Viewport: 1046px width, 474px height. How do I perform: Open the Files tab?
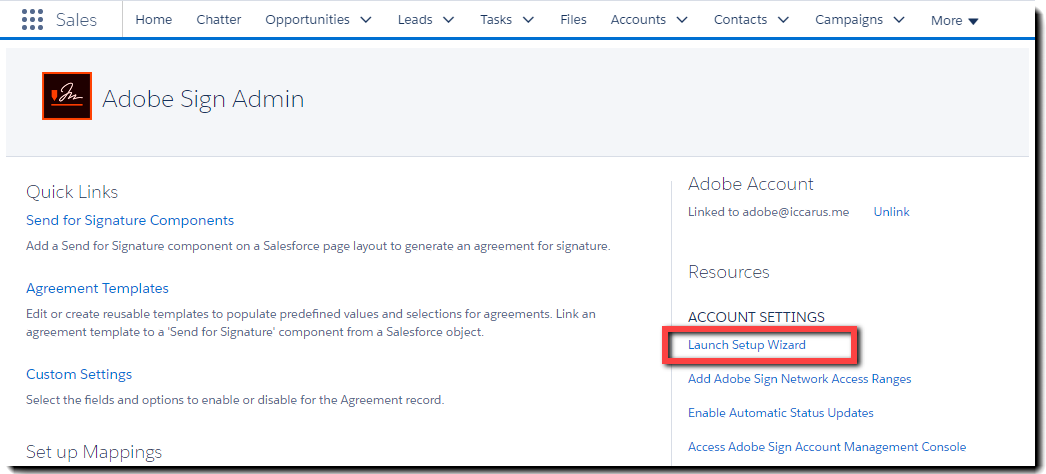click(x=573, y=20)
